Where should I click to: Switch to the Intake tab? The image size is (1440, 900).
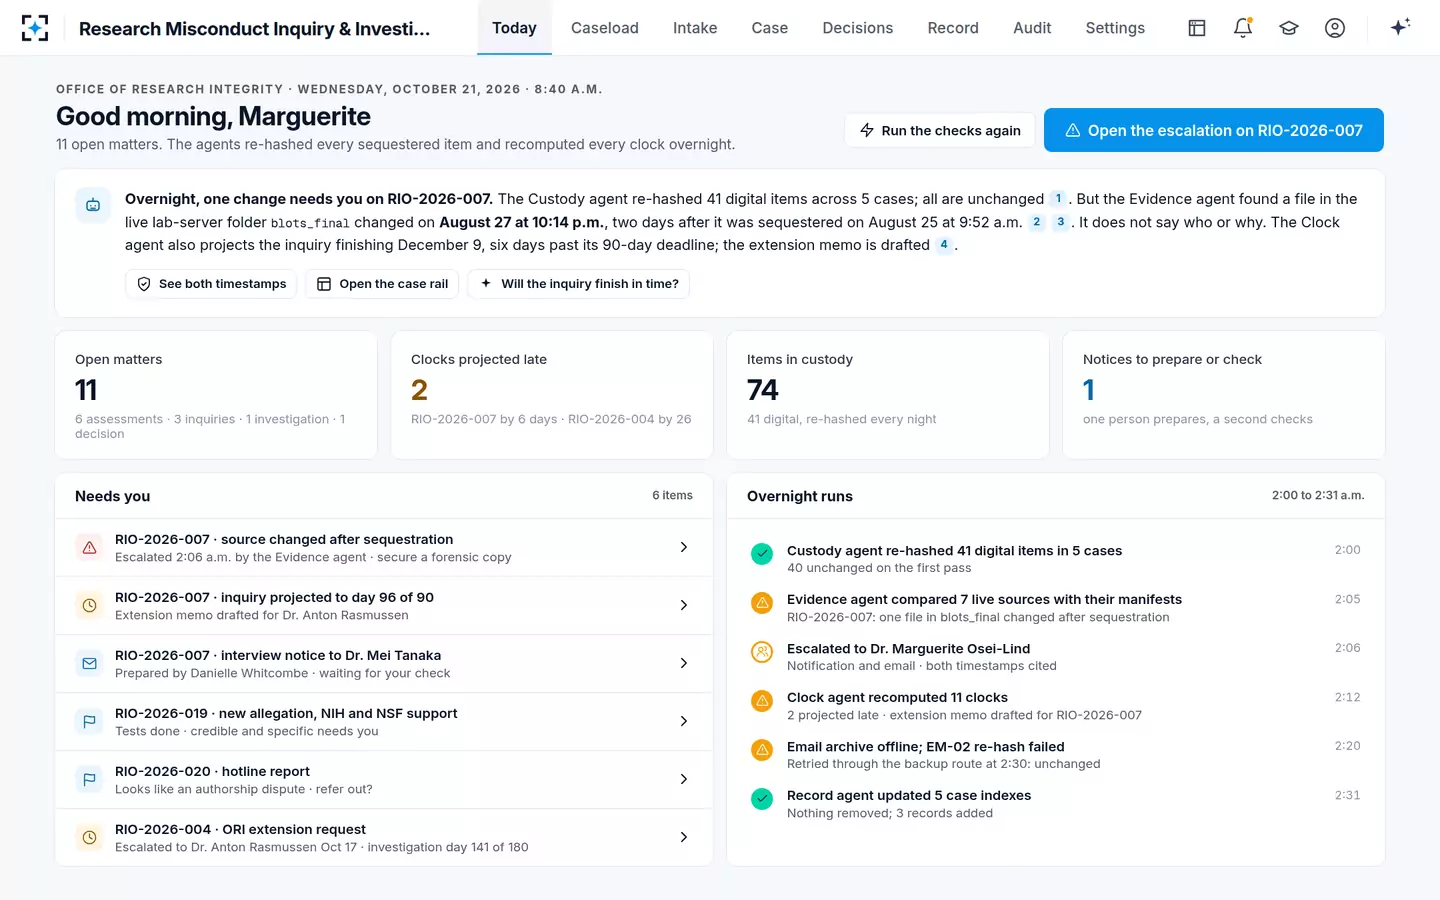point(695,28)
